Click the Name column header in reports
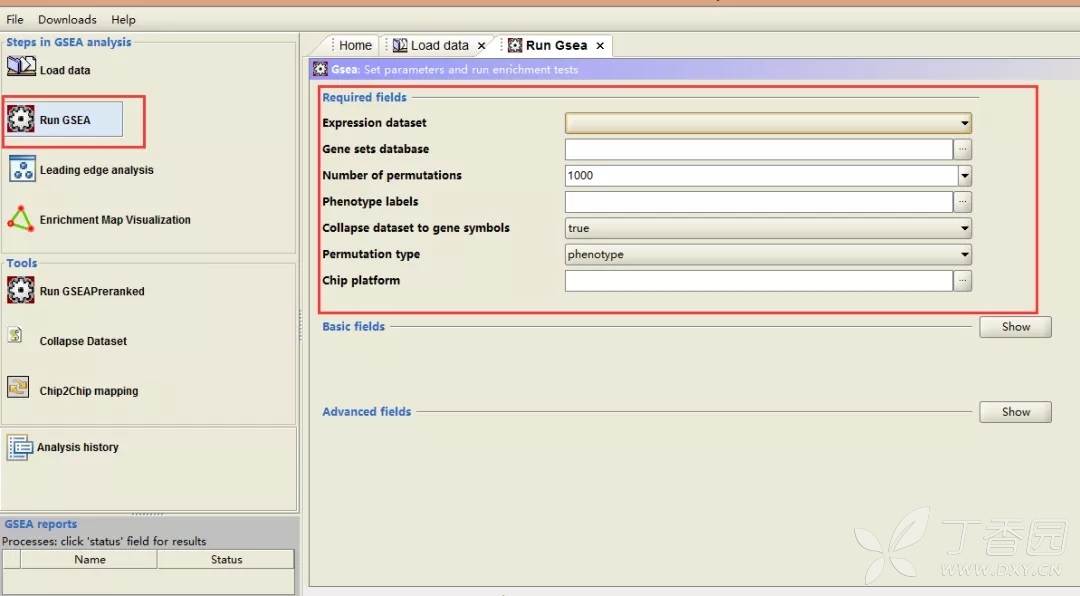Viewport: 1080px width, 596px height. tap(90, 559)
